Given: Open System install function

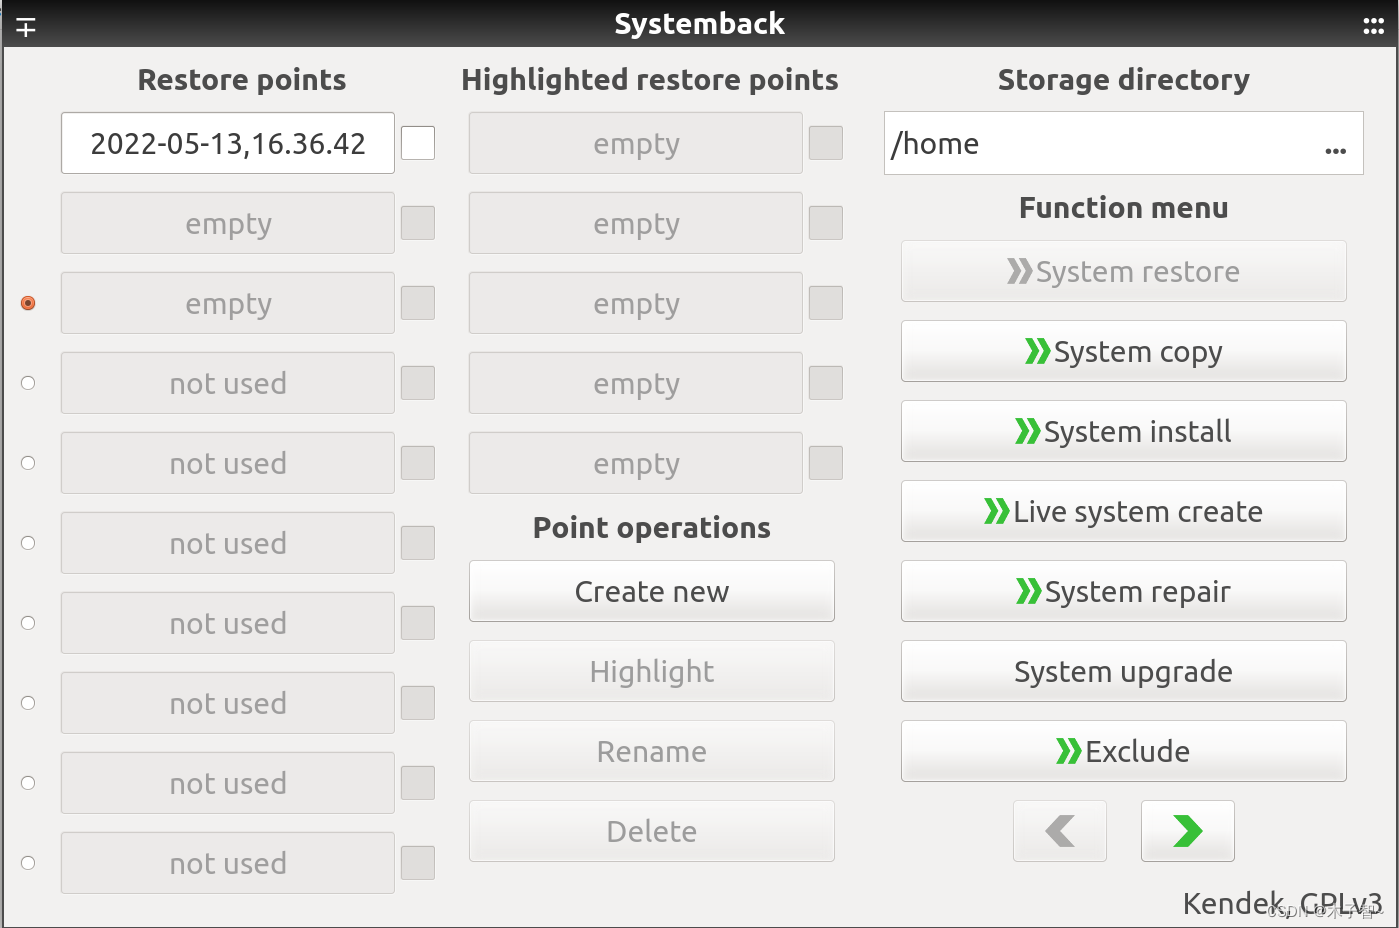Looking at the screenshot, I should [1124, 431].
